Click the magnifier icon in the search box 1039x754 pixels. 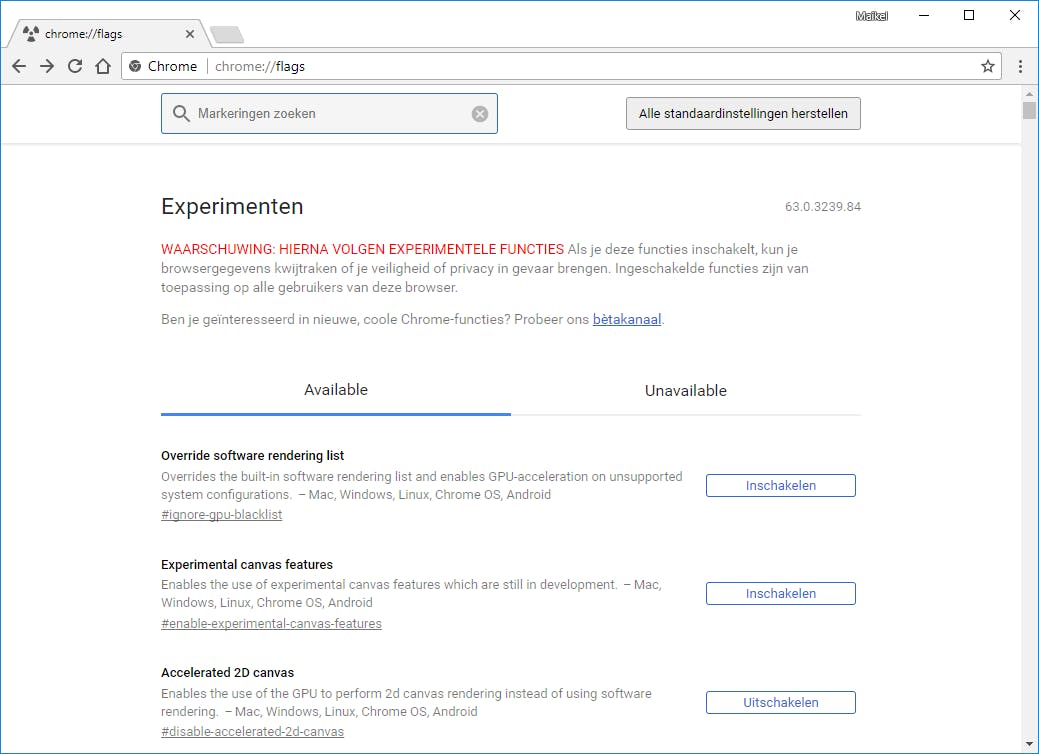pos(181,113)
